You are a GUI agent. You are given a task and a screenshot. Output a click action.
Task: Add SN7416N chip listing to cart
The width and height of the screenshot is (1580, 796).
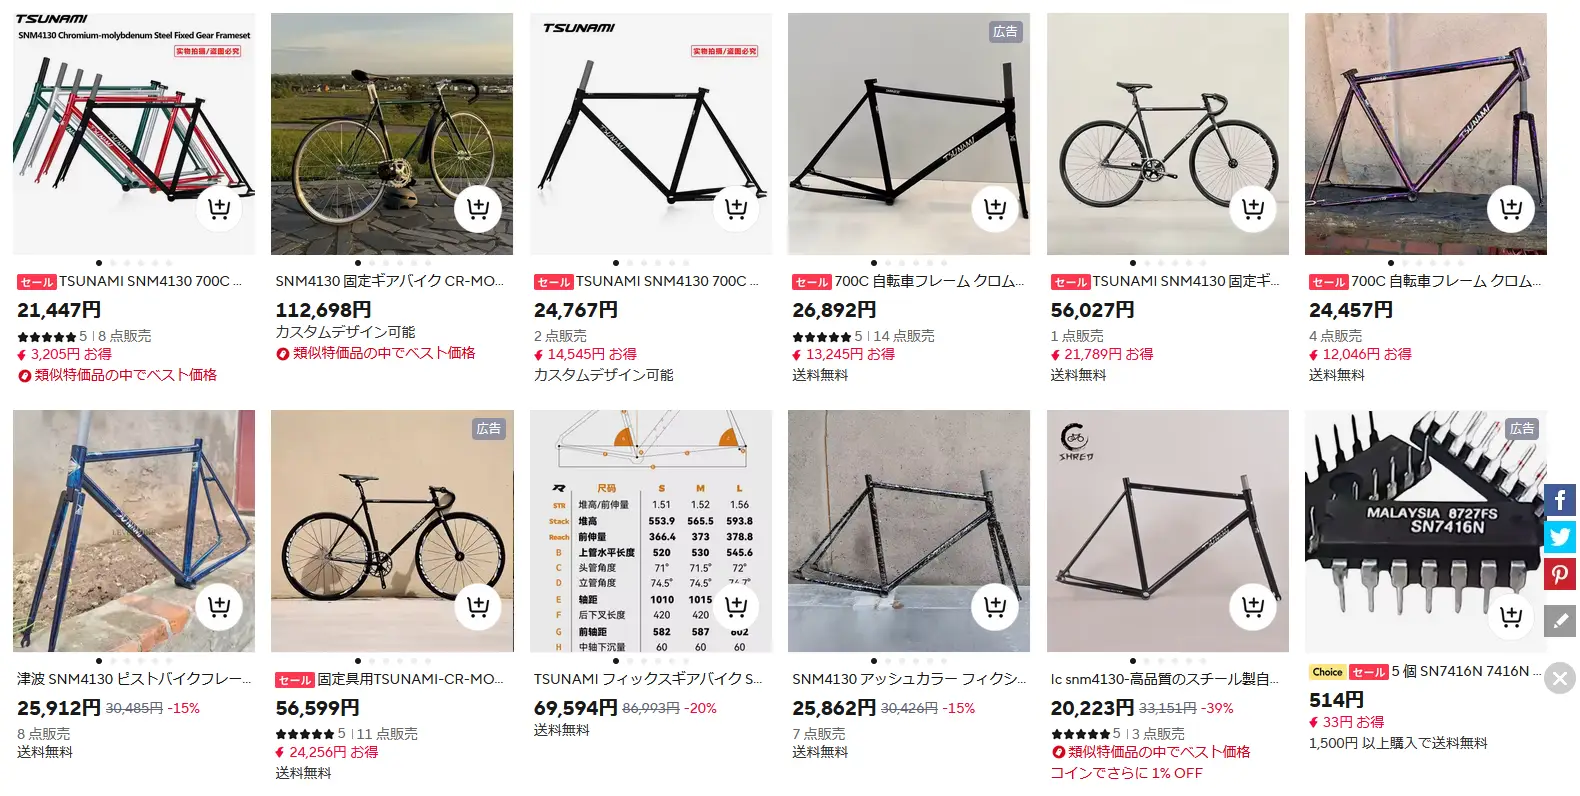click(1510, 616)
